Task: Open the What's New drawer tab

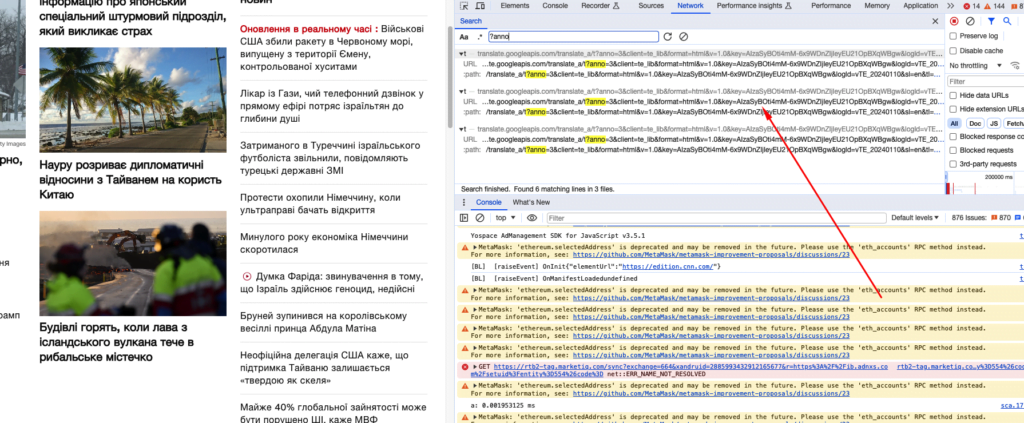Action: tap(531, 202)
